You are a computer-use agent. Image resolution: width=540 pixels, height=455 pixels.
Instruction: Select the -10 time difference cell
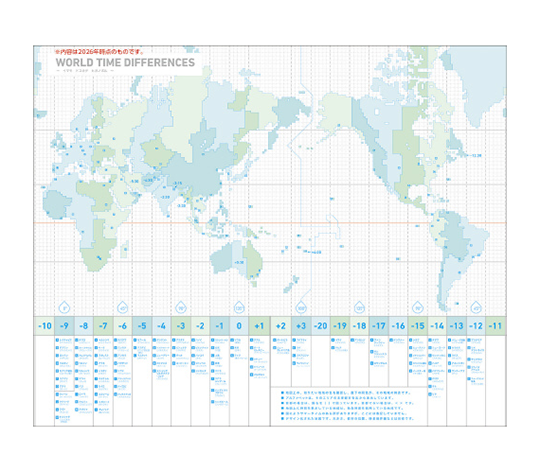click(44, 326)
